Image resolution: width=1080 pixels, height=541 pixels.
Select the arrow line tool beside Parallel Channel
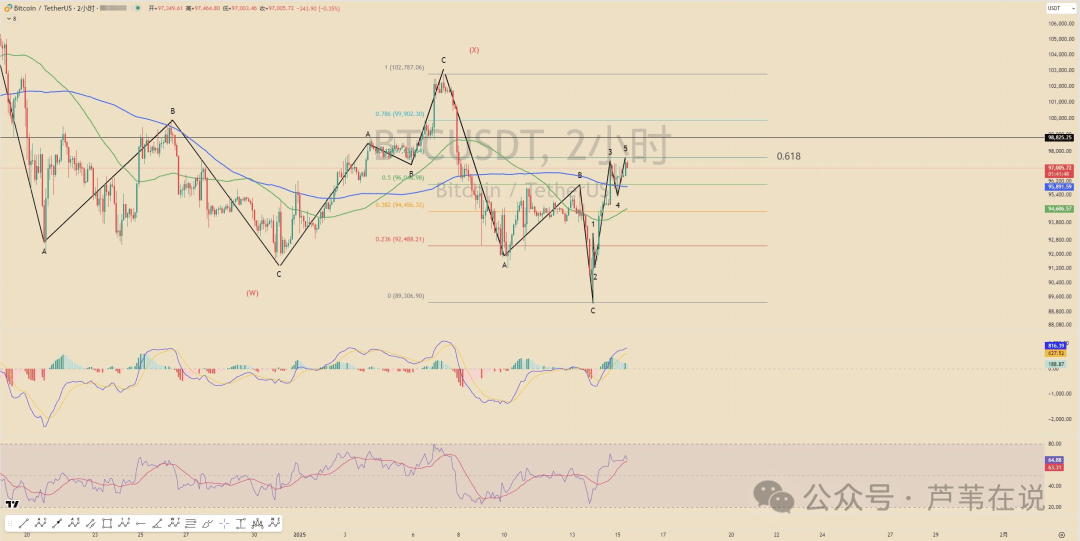tap(56, 523)
